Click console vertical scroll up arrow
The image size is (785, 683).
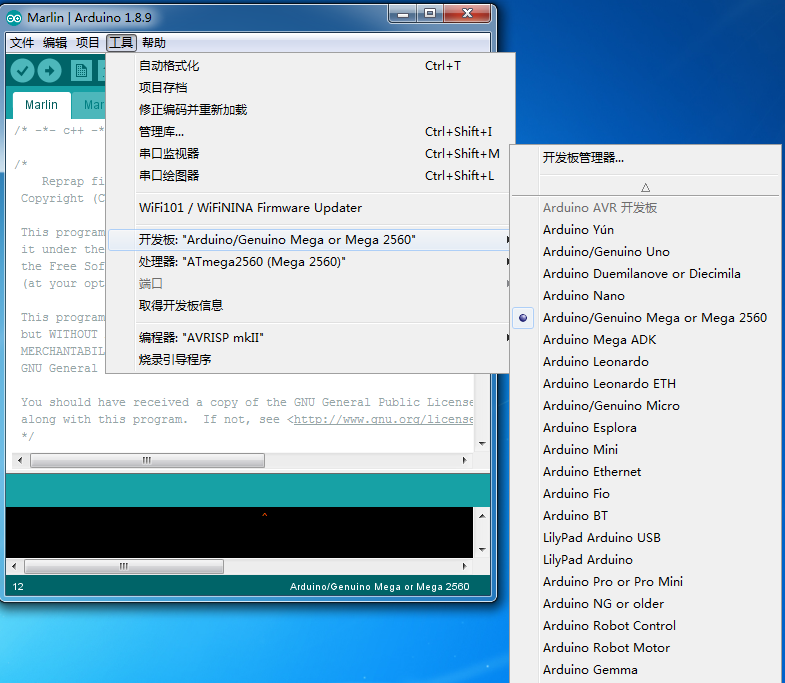click(x=482, y=516)
